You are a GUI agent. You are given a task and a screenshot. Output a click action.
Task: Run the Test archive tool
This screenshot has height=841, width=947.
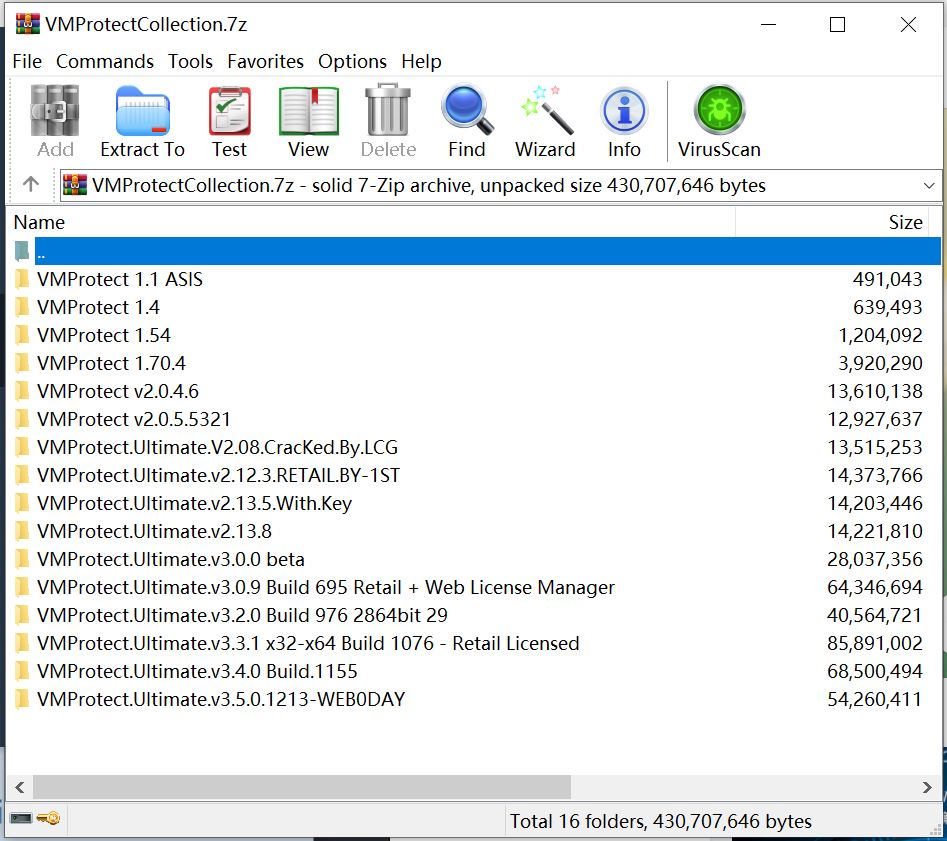(230, 111)
